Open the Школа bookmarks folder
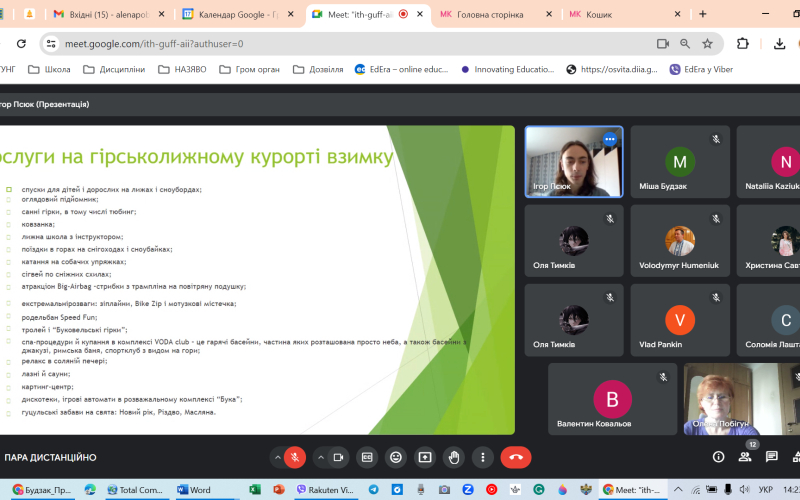The image size is (800, 500). (x=49, y=69)
